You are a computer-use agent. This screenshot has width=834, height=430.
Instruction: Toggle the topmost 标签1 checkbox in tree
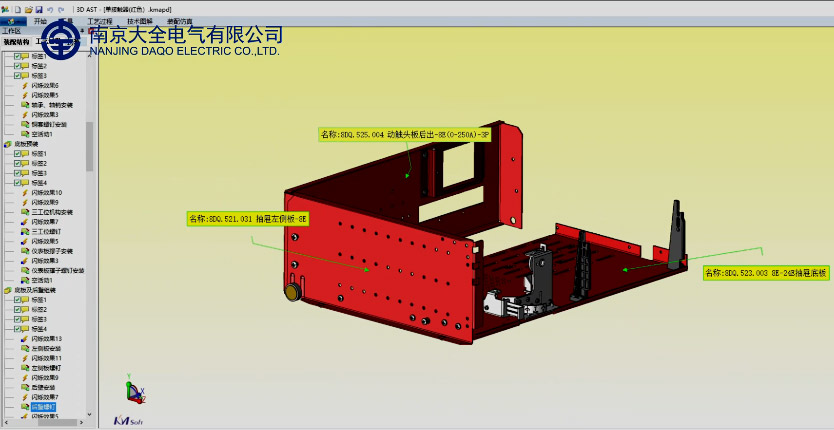(18, 57)
